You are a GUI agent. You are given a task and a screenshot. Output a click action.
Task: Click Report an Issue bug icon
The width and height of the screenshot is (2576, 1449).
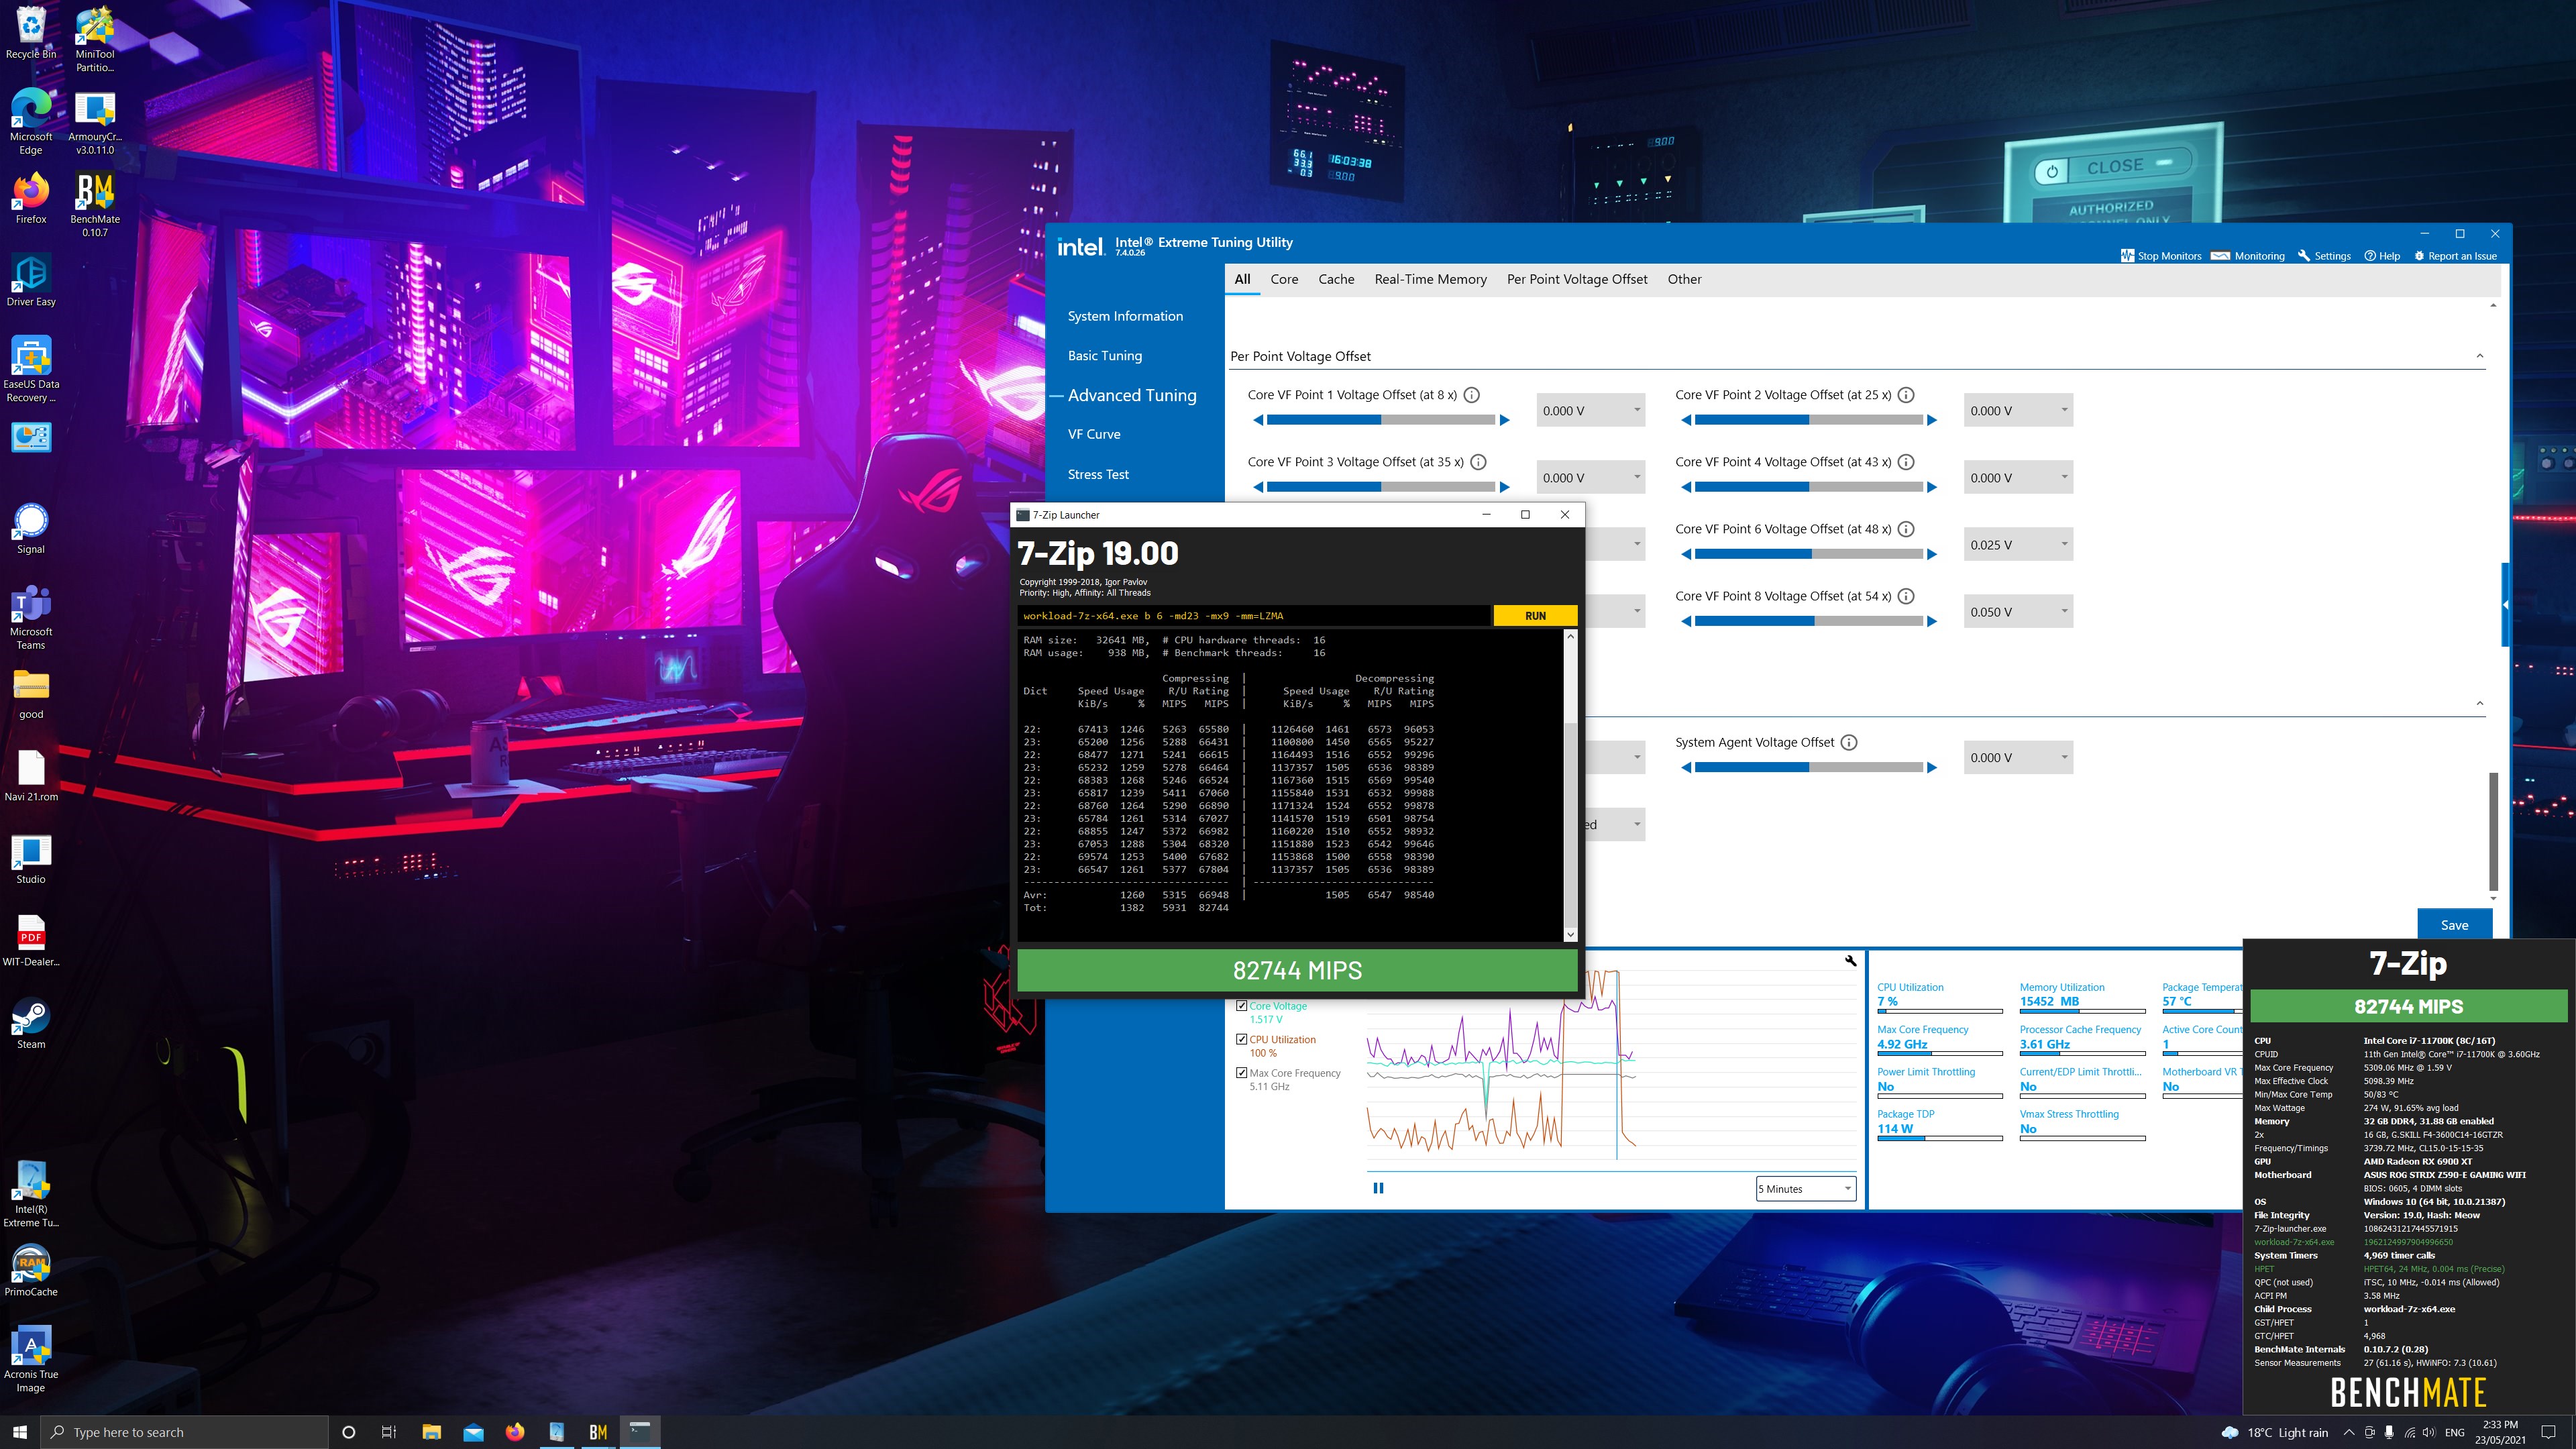2420,256
